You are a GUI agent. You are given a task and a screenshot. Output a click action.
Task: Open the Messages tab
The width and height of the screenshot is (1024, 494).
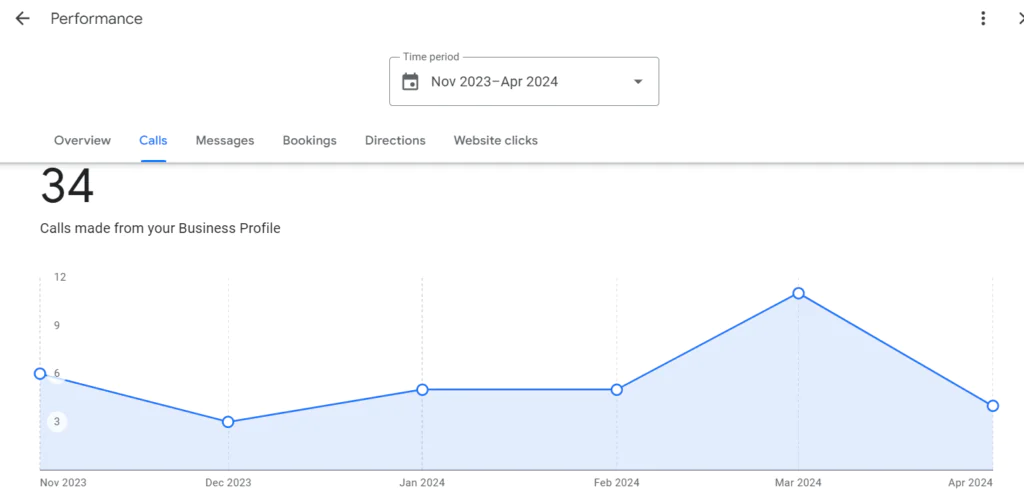pos(225,141)
